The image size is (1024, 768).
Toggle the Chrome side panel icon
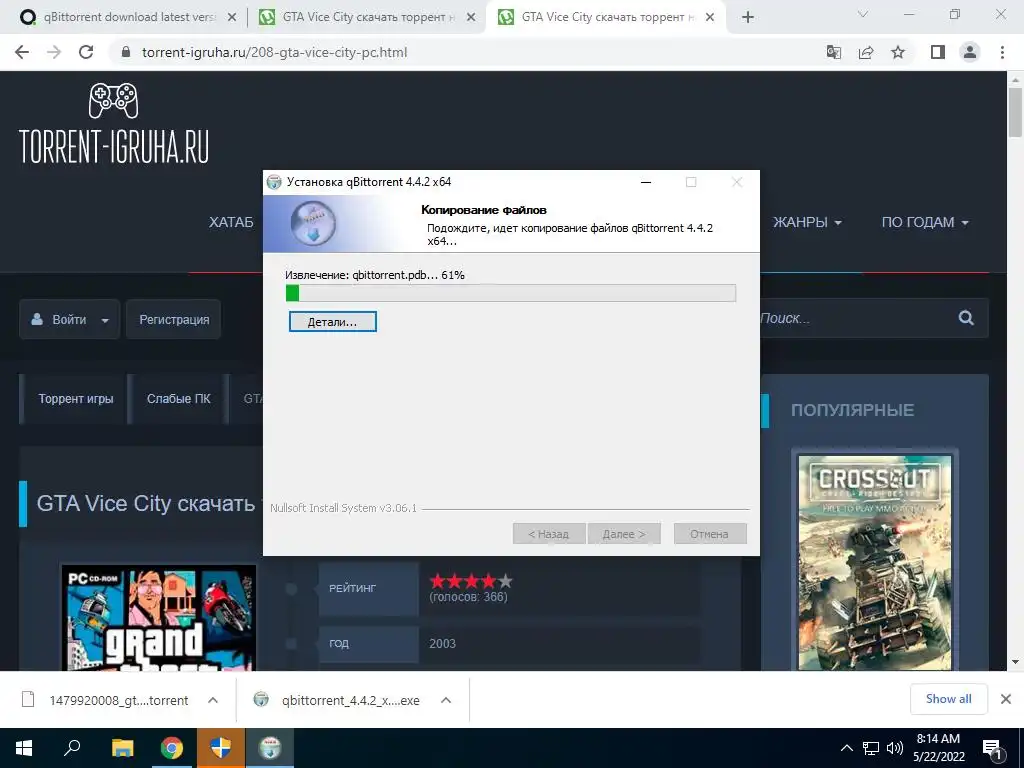938,52
